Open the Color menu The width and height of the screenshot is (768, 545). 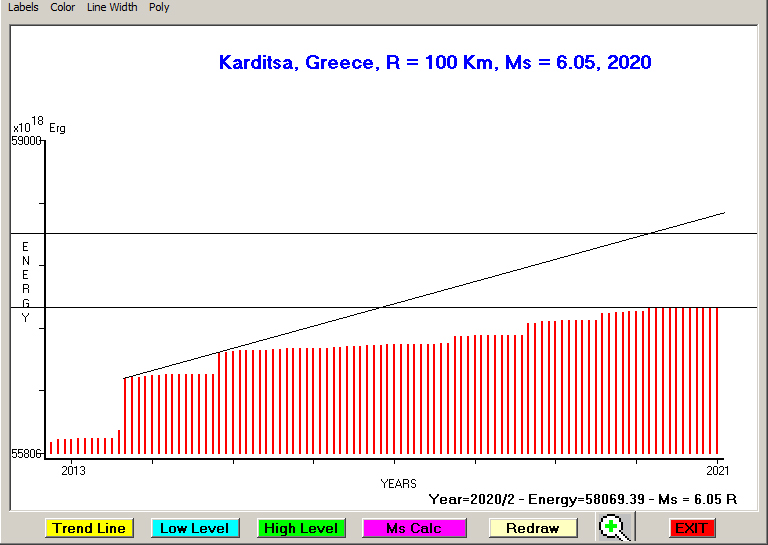[x=63, y=7]
